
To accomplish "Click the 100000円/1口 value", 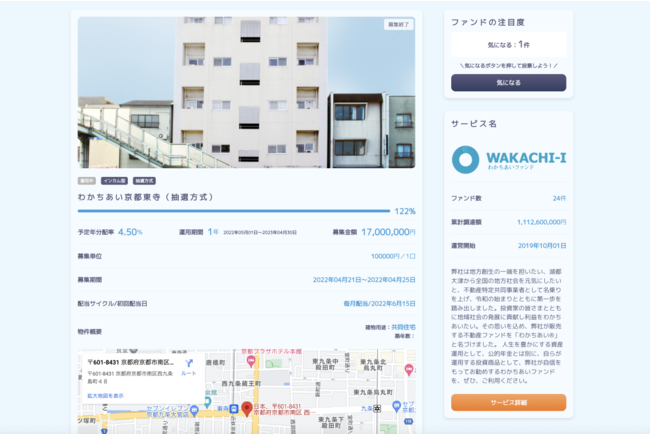I will 393,256.
